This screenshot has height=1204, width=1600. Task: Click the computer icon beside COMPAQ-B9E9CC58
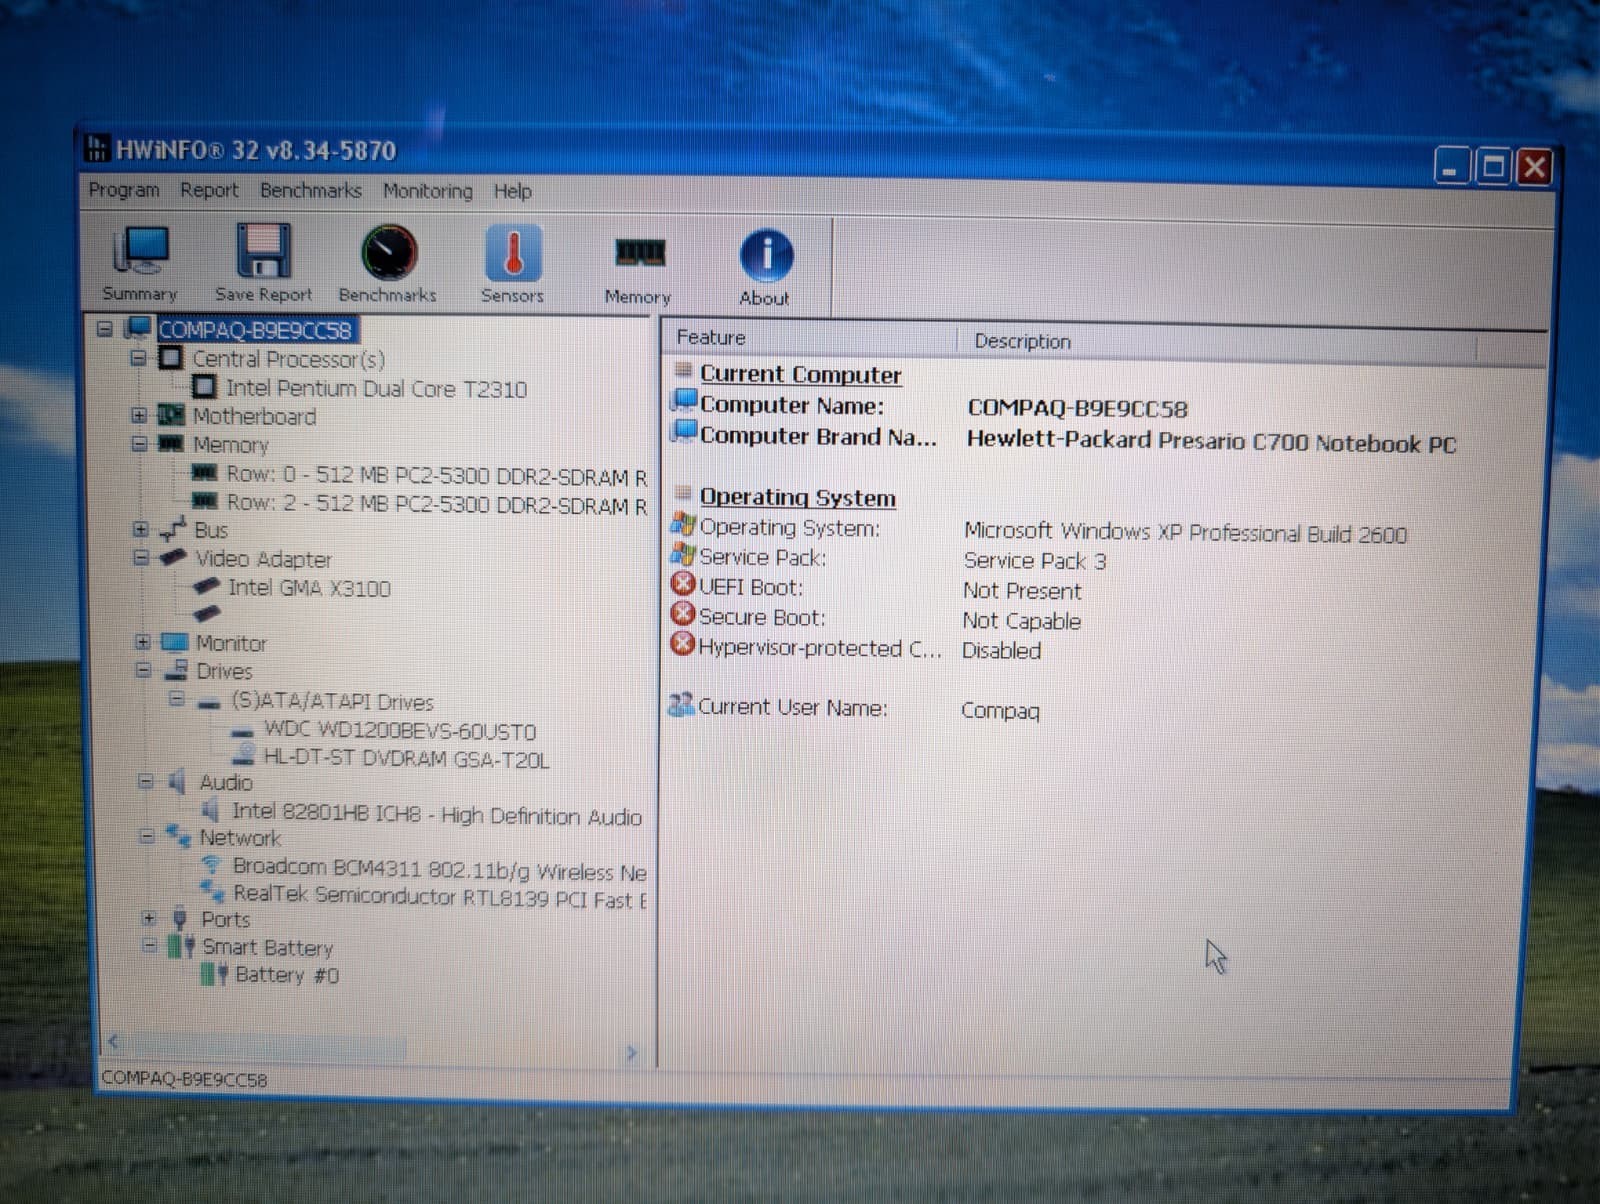(138, 328)
